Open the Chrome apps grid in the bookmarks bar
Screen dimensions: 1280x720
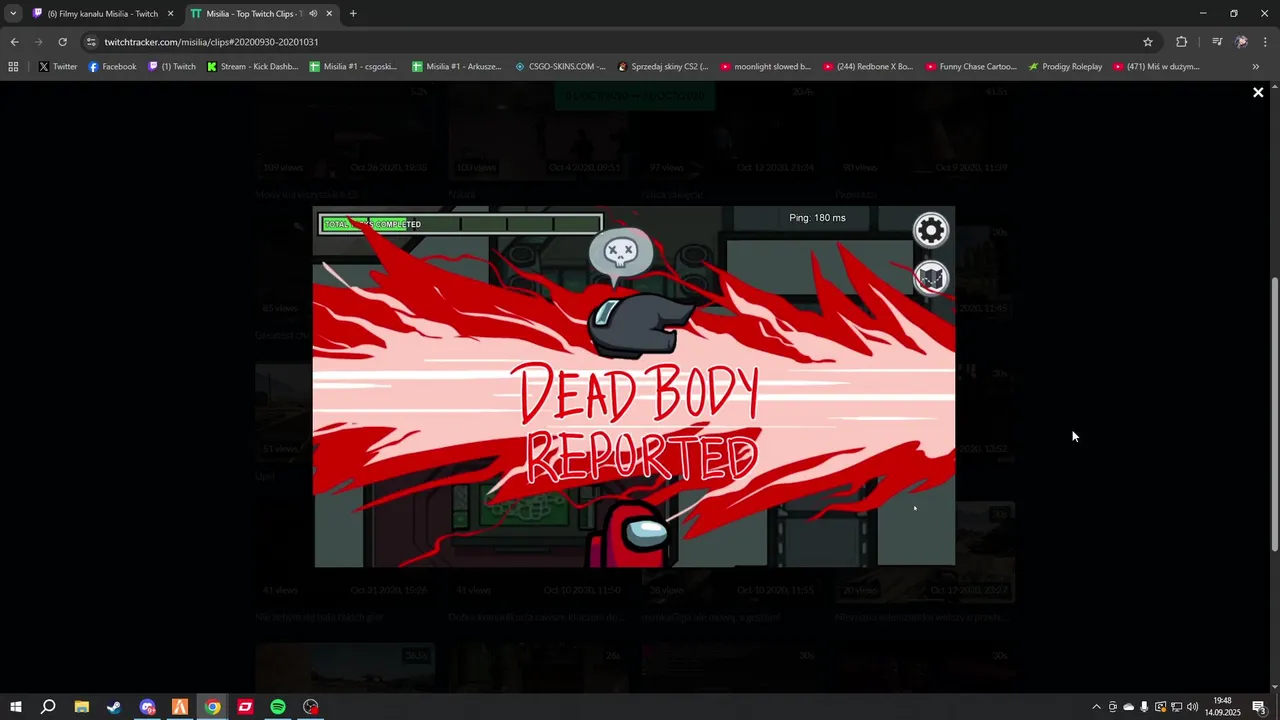tap(13, 67)
